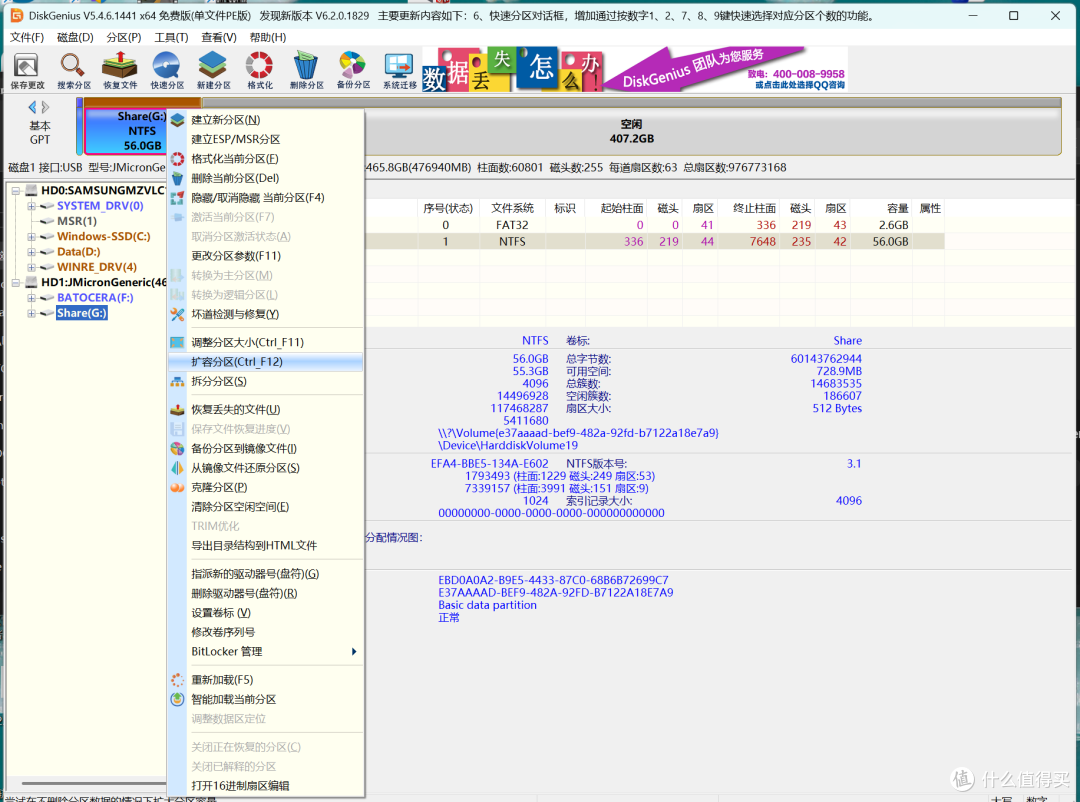Choose 更改分区参数(F11) from context menu
1080x802 pixels.
266,256
